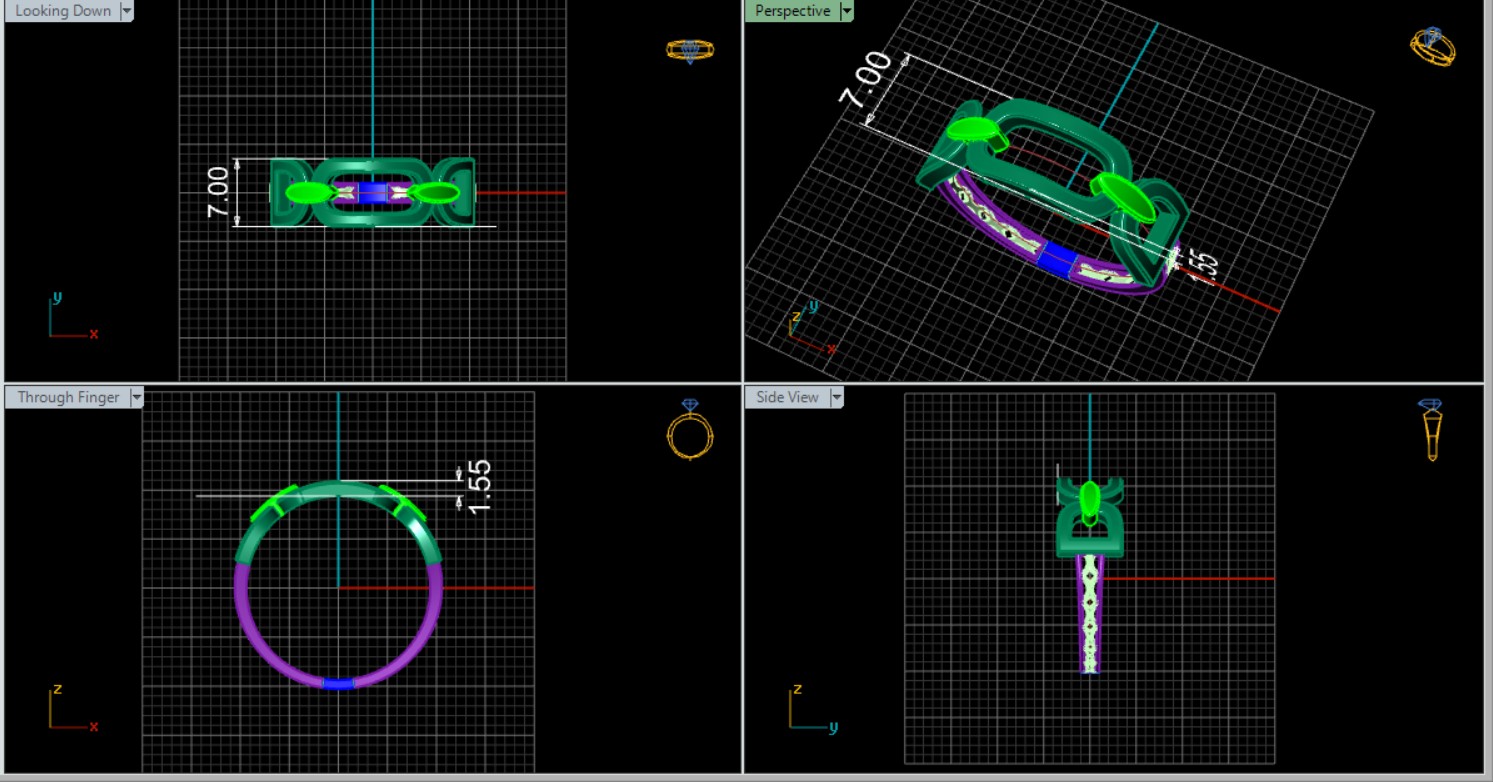Activate the Perspective viewport title
The image size is (1493, 782).
792,11
